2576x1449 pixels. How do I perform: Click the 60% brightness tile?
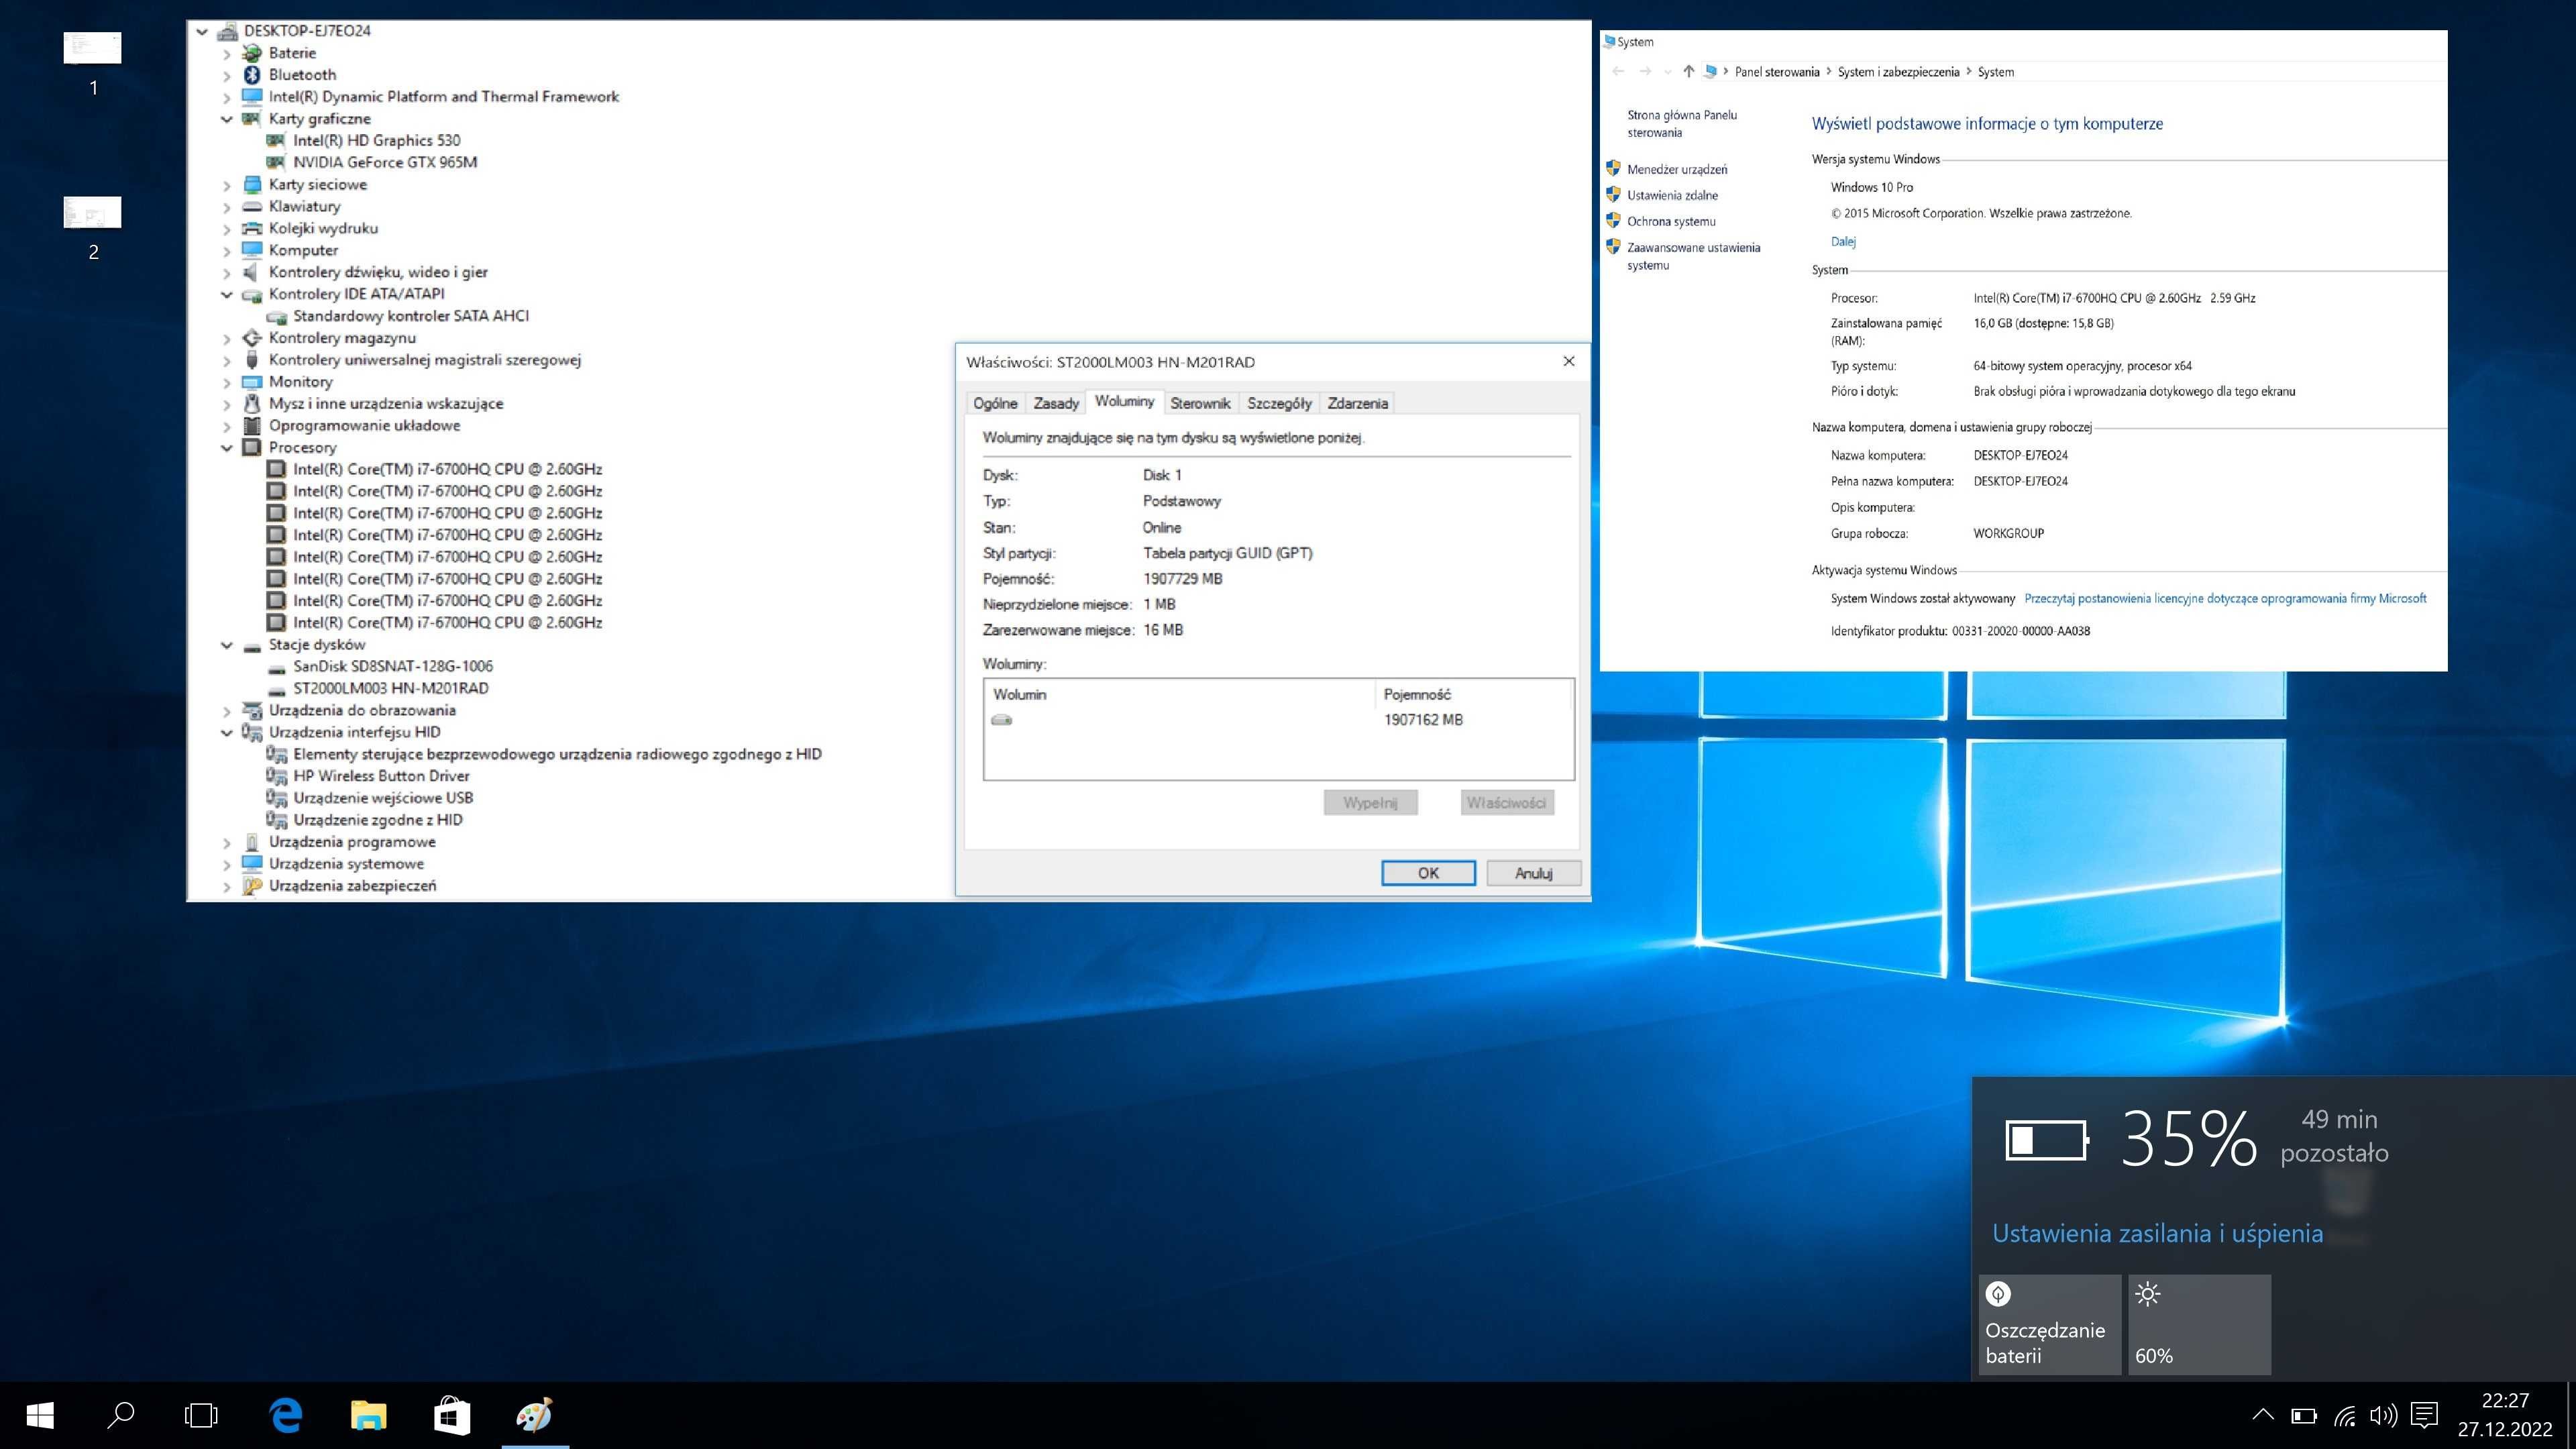(x=2199, y=1324)
